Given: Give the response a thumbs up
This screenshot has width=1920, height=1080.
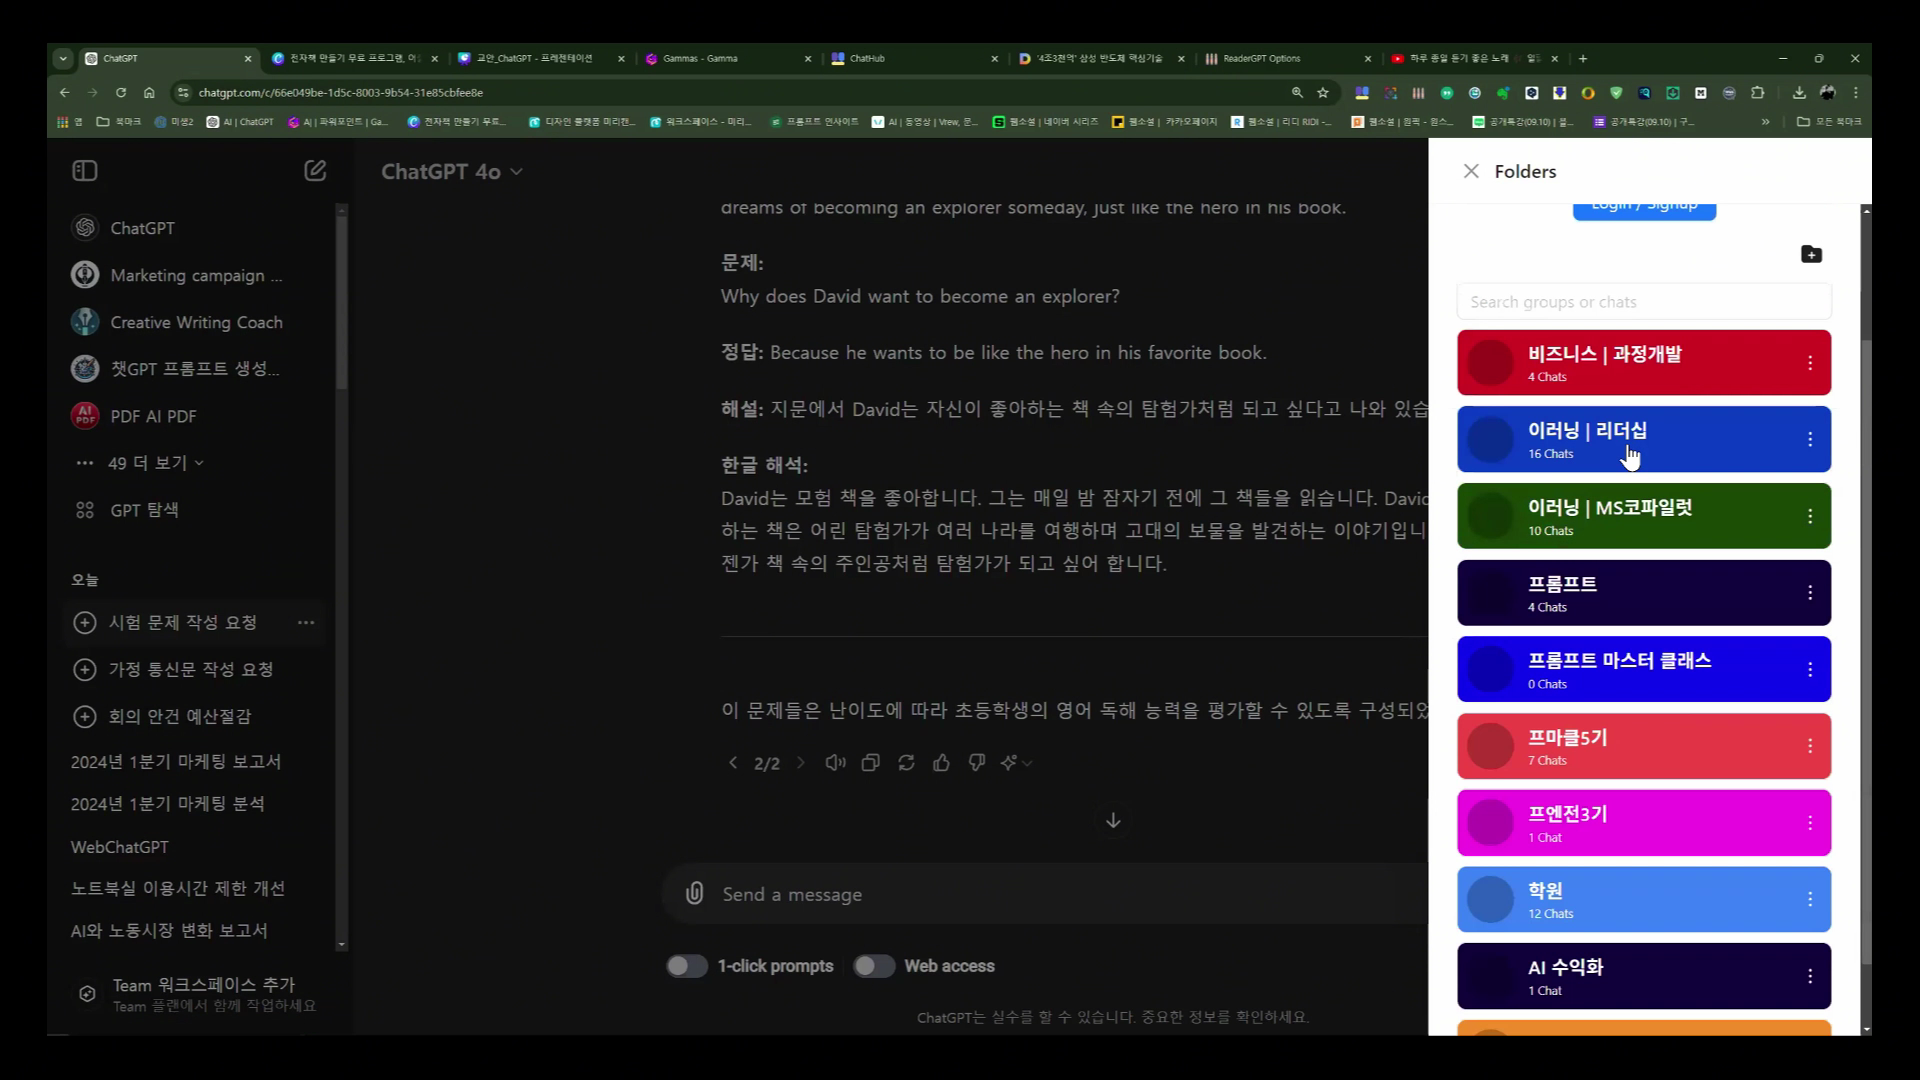Looking at the screenshot, I should 941,762.
